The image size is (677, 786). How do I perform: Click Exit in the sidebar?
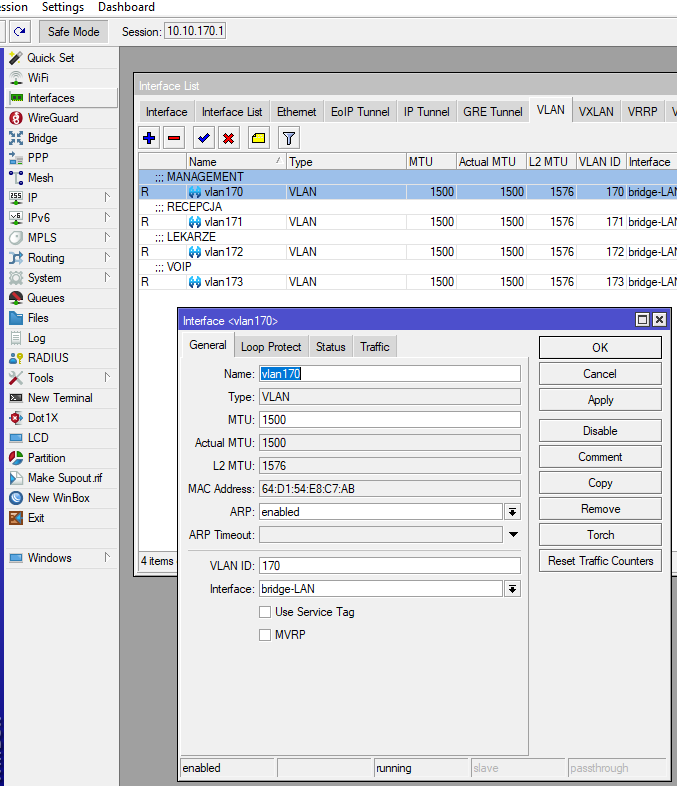pos(62,518)
